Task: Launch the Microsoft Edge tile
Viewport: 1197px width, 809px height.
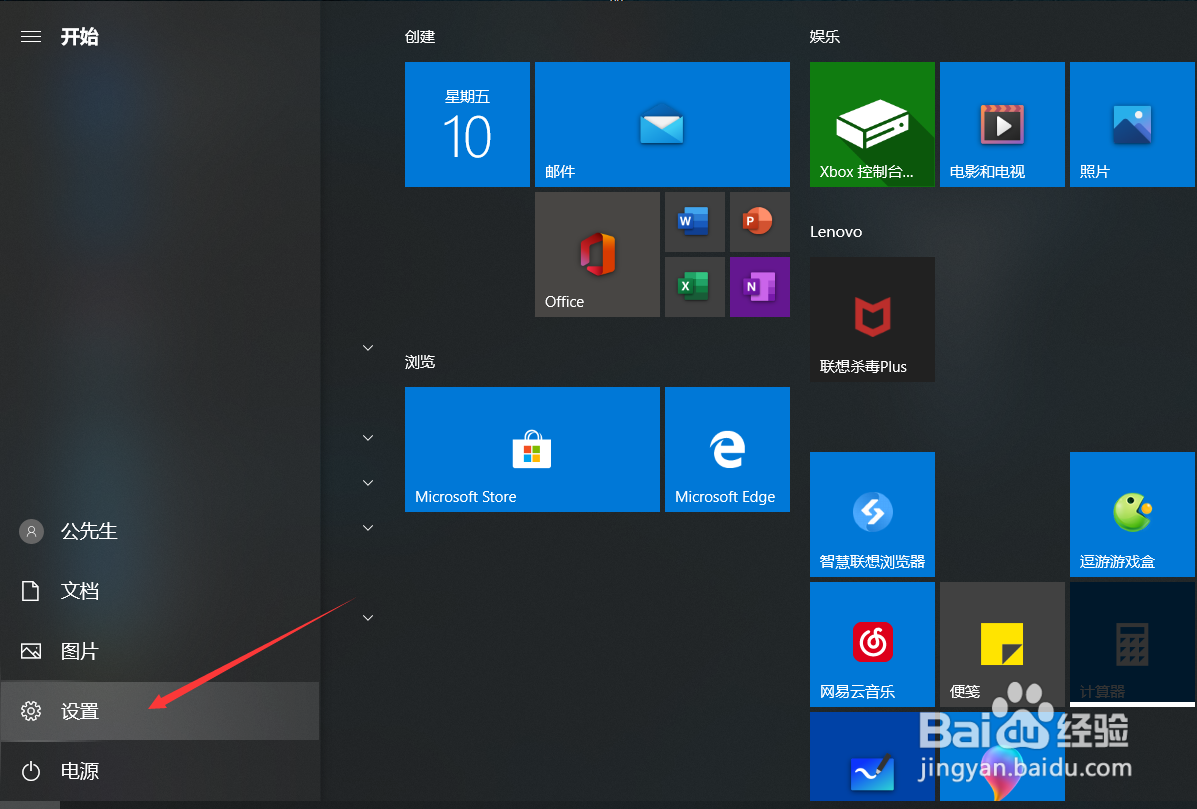Action: click(x=728, y=450)
